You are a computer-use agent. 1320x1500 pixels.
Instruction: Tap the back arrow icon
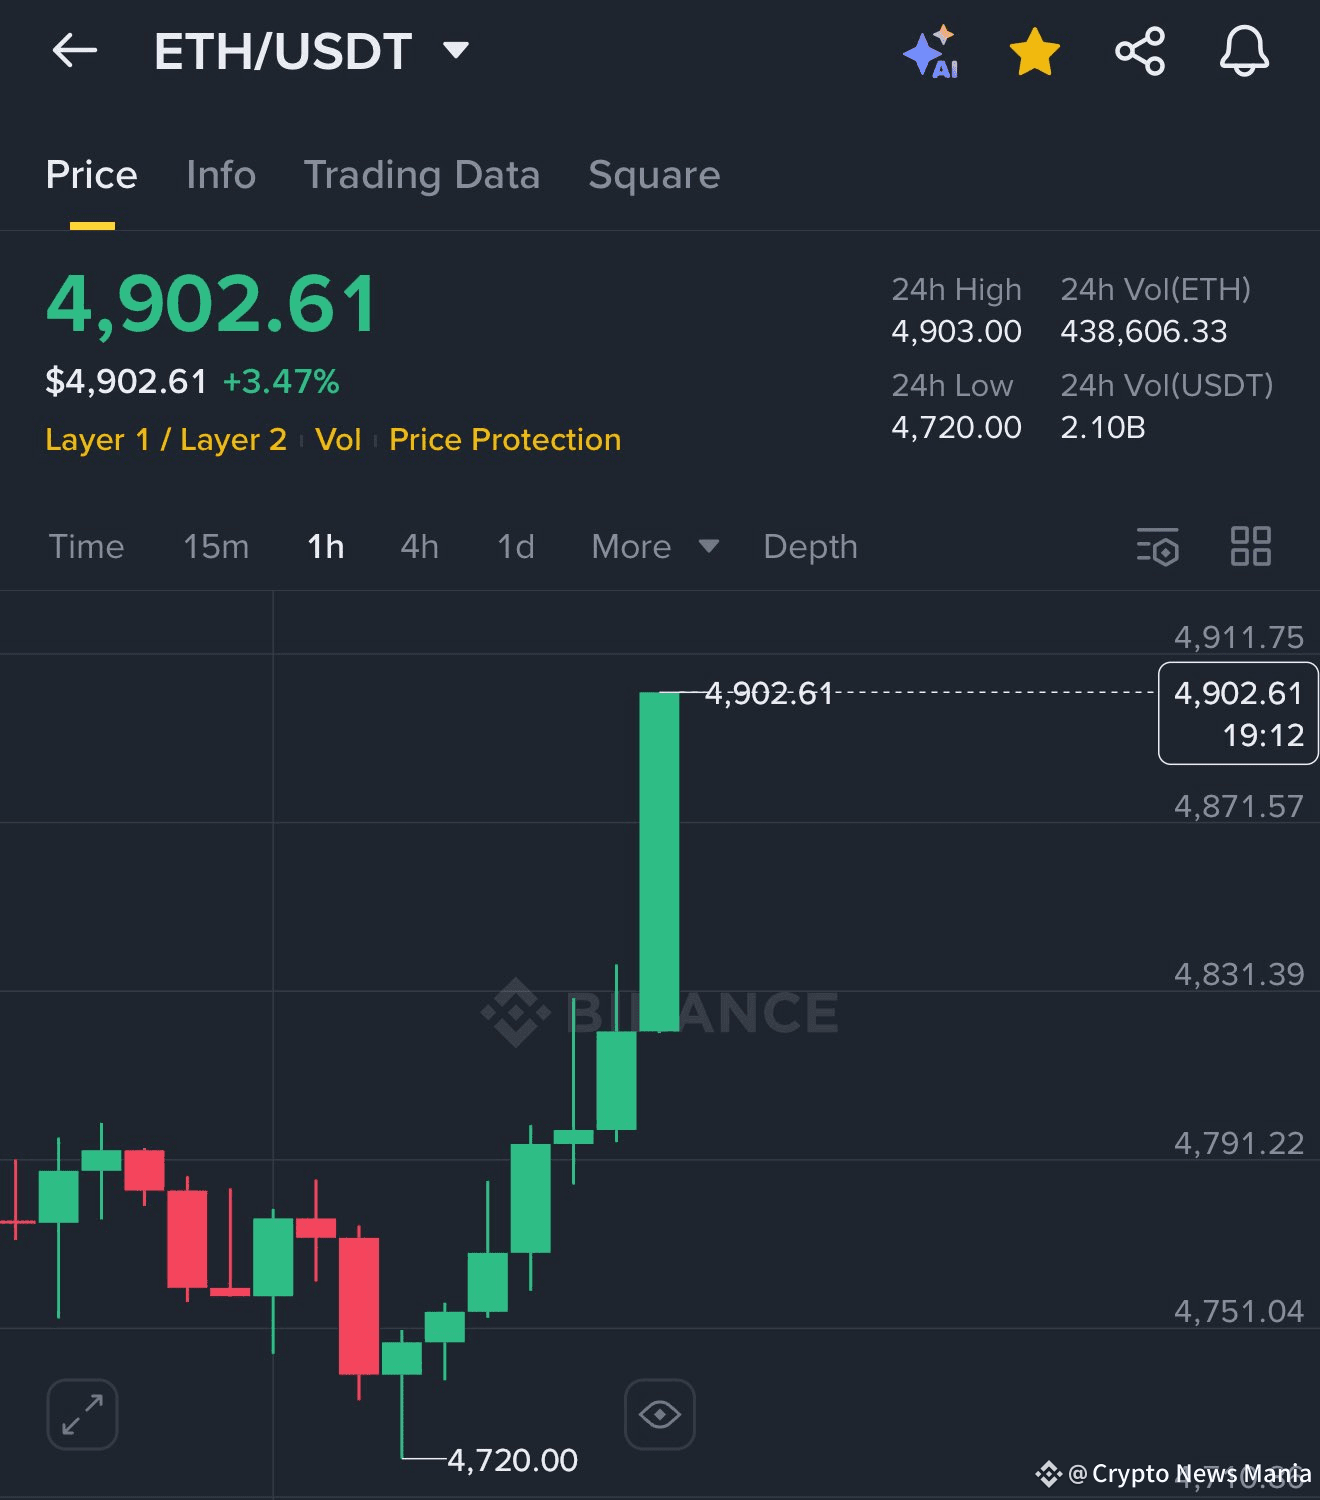(x=75, y=50)
